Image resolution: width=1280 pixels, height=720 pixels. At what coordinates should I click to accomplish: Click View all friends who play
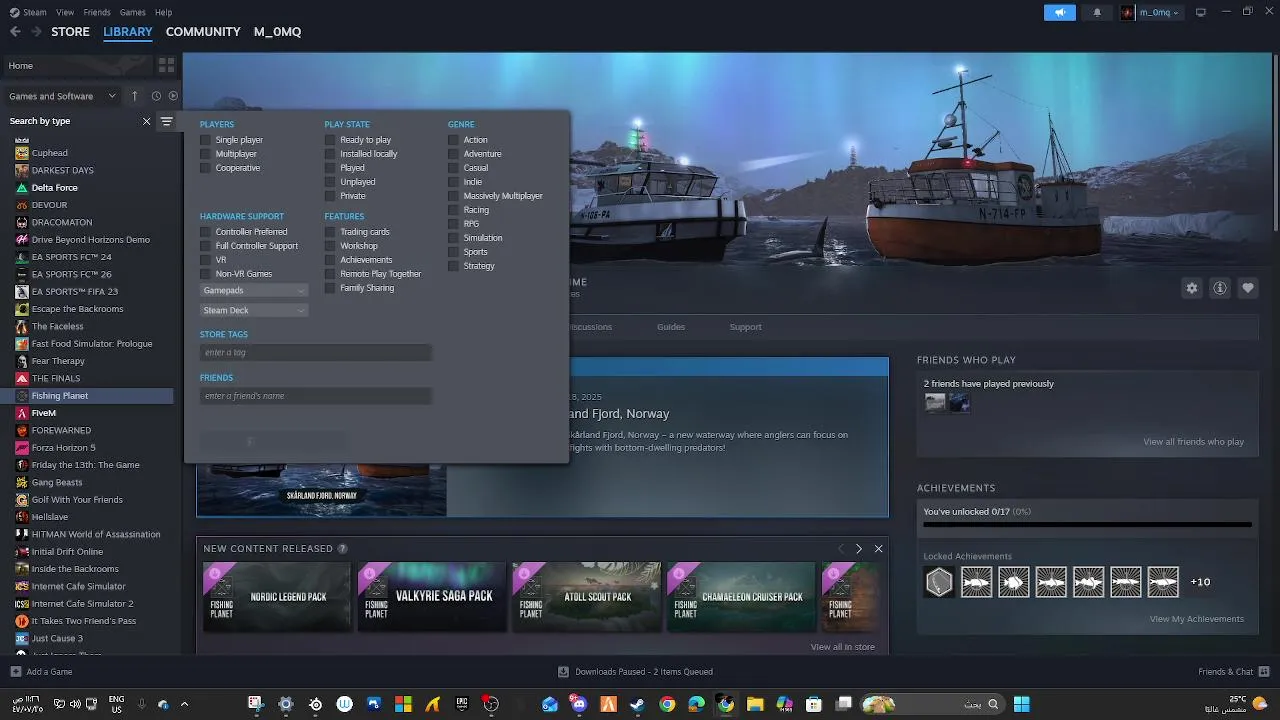(1193, 442)
